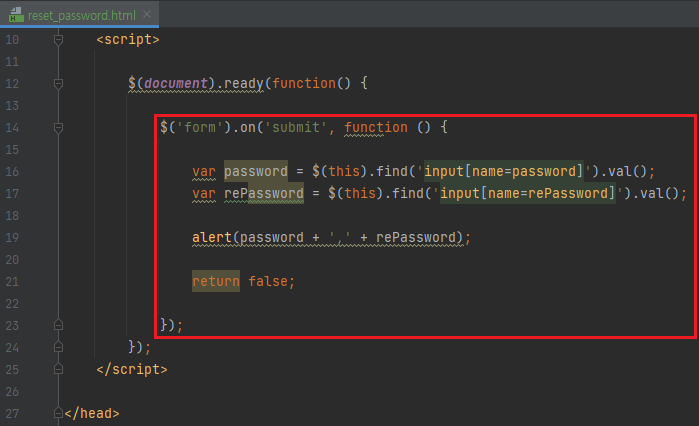699x426 pixels.
Task: Click the fold end marker at line 24
Action: click(58, 347)
